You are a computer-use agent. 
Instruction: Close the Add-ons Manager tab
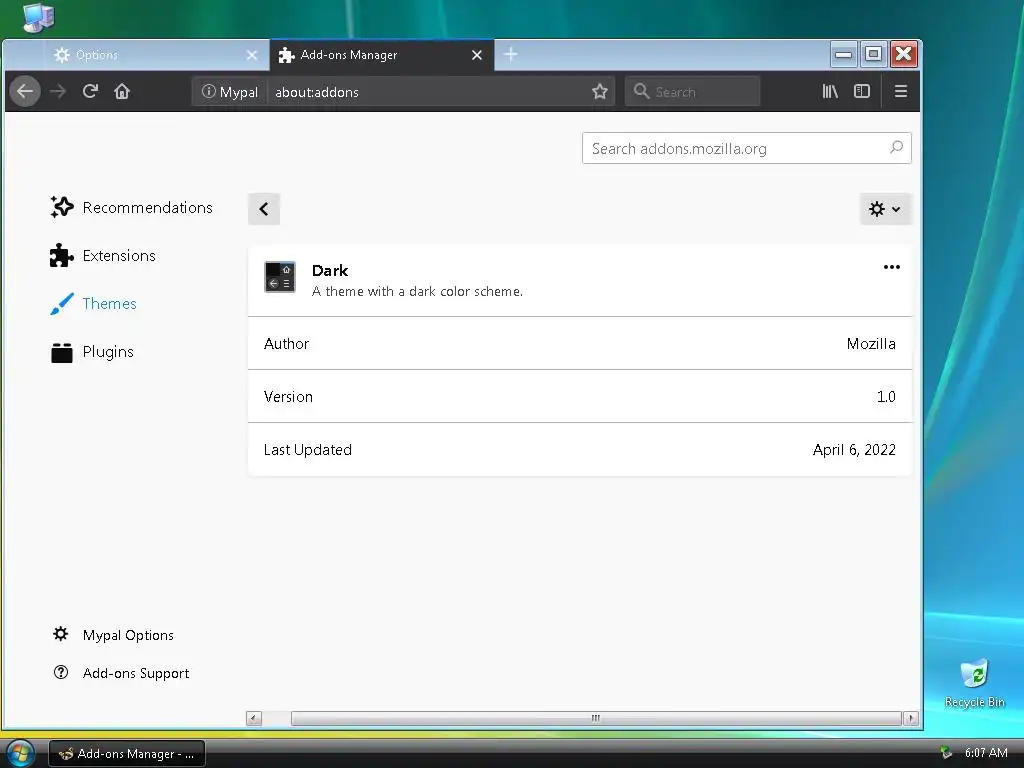click(x=477, y=56)
